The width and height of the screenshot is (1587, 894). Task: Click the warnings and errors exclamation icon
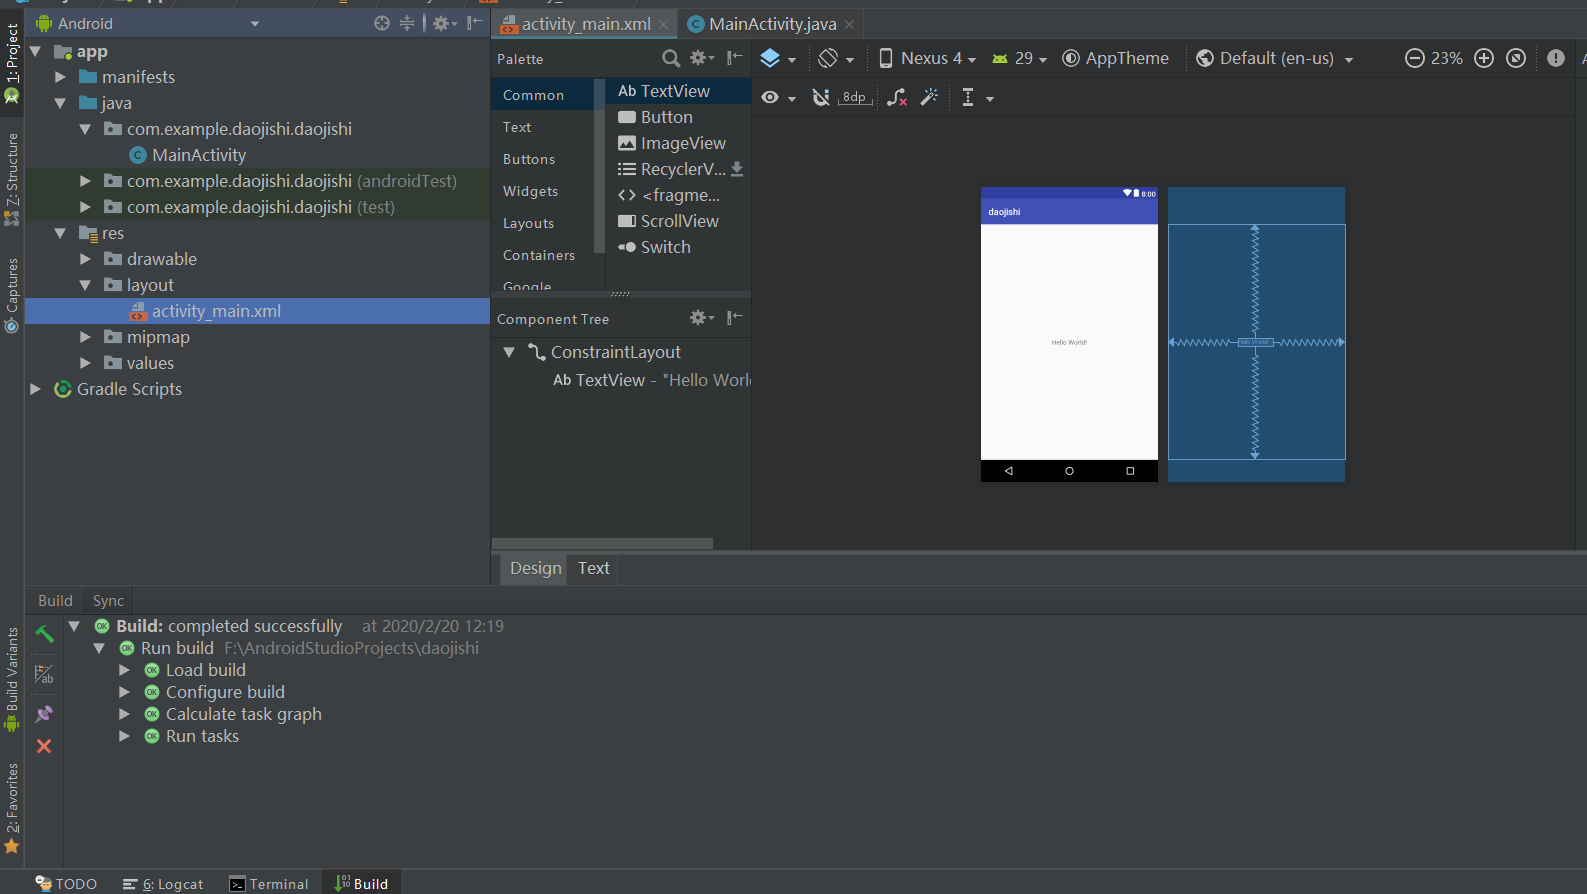tap(1555, 58)
